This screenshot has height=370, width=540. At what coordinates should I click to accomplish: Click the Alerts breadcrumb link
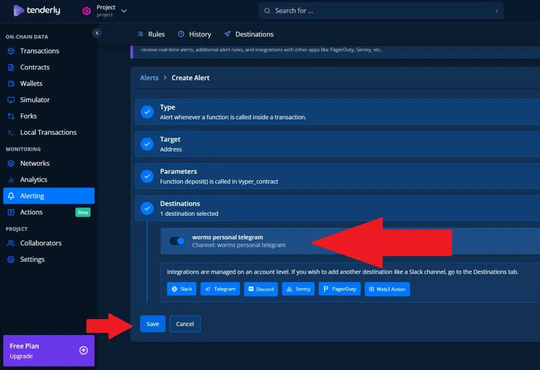tap(149, 78)
